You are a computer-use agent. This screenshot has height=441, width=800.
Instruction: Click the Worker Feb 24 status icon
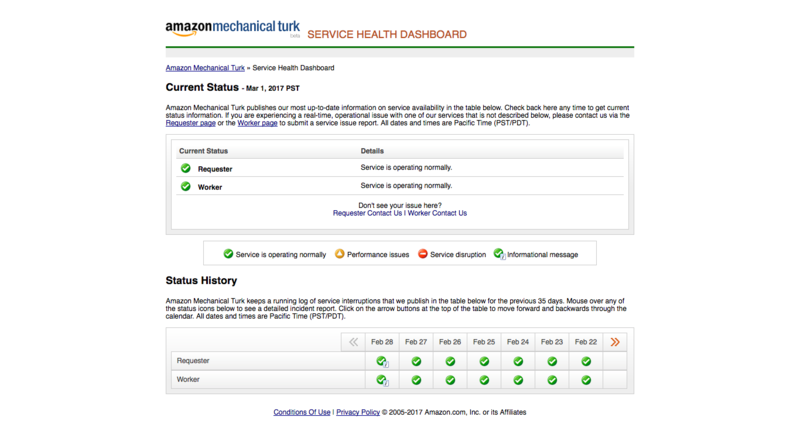pyautogui.click(x=518, y=380)
